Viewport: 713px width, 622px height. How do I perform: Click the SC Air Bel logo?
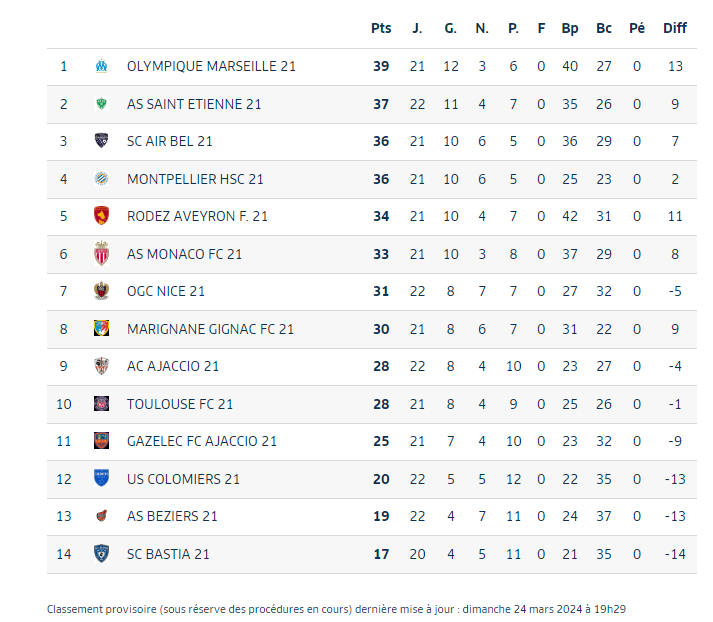coord(101,141)
